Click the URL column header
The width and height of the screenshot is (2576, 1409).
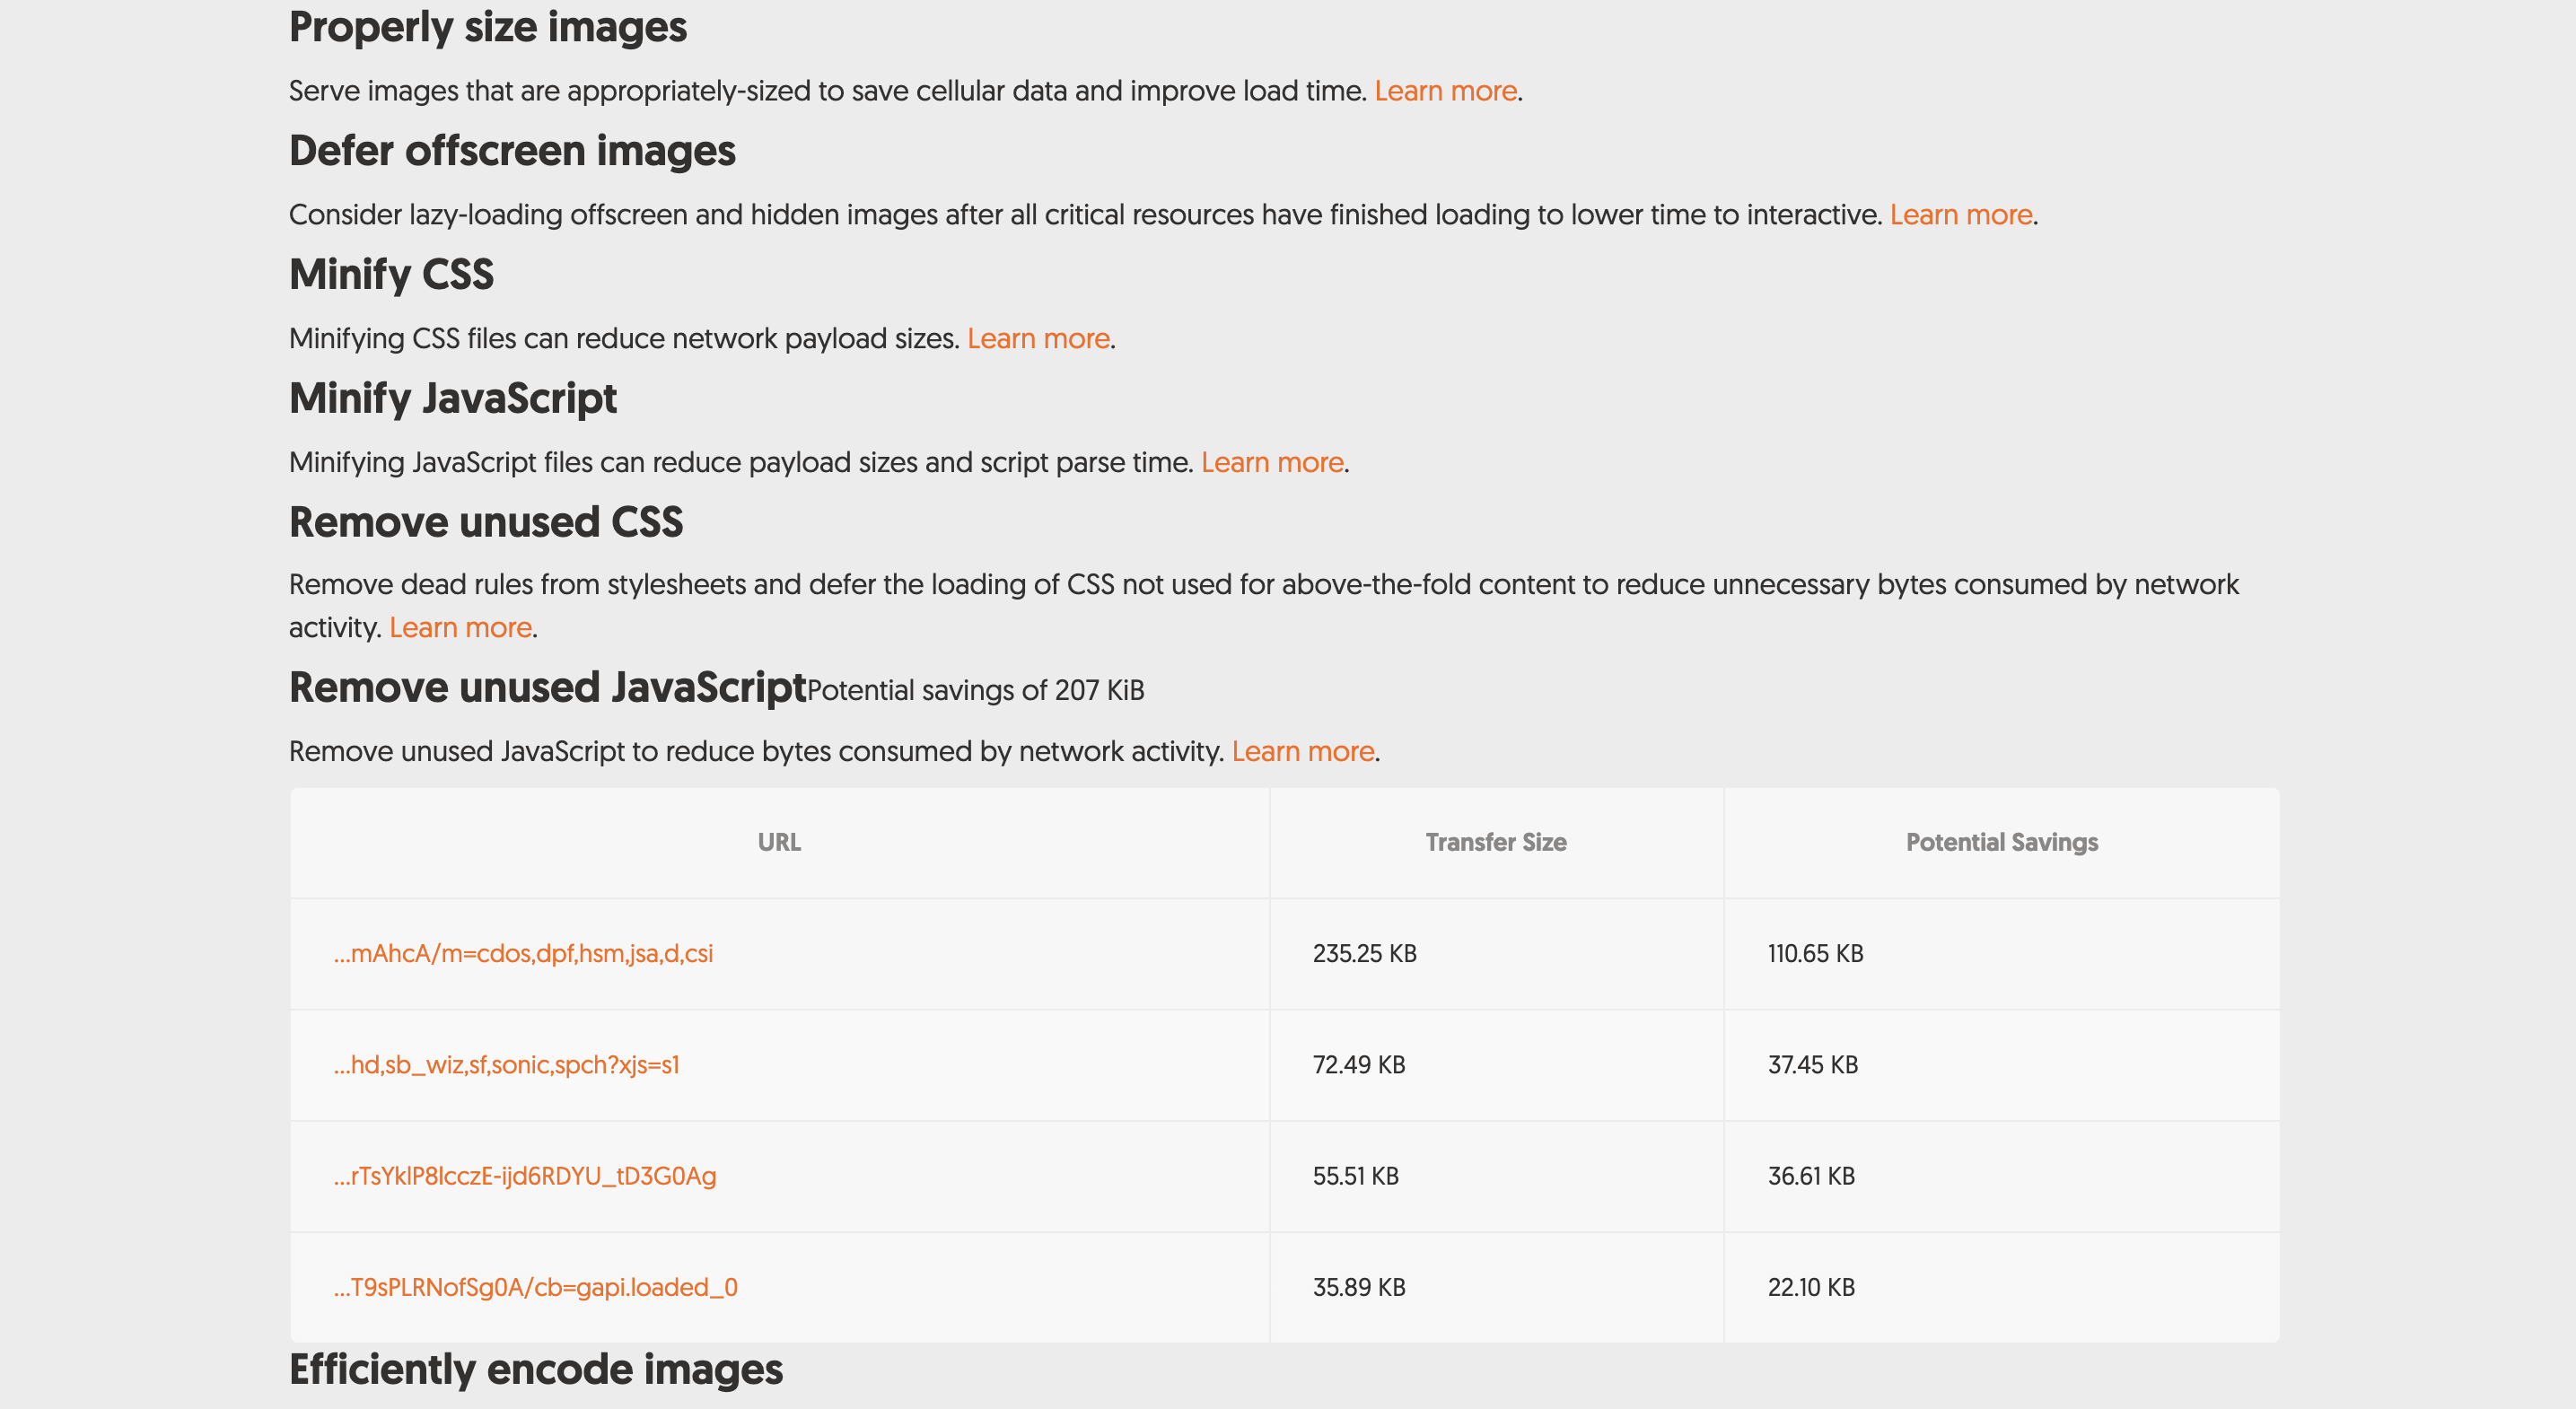[x=779, y=843]
